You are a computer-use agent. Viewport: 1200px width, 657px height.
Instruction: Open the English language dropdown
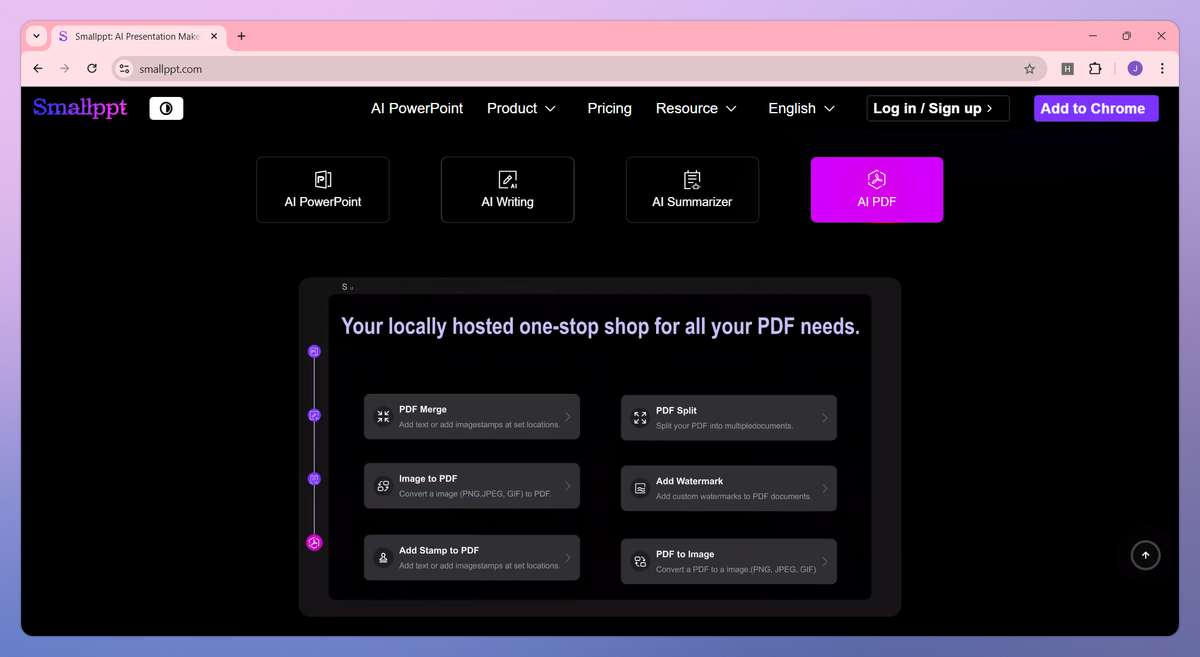pos(801,108)
